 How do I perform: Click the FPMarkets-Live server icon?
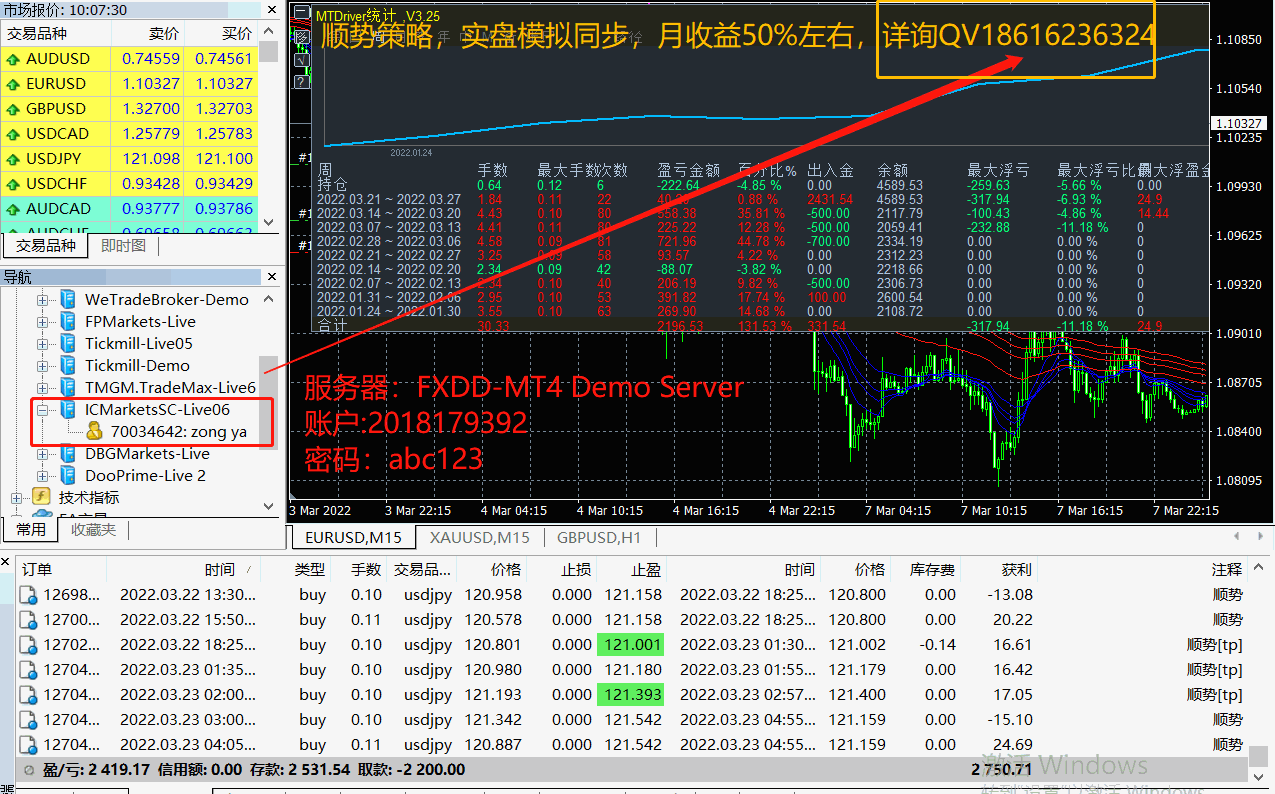(x=68, y=322)
